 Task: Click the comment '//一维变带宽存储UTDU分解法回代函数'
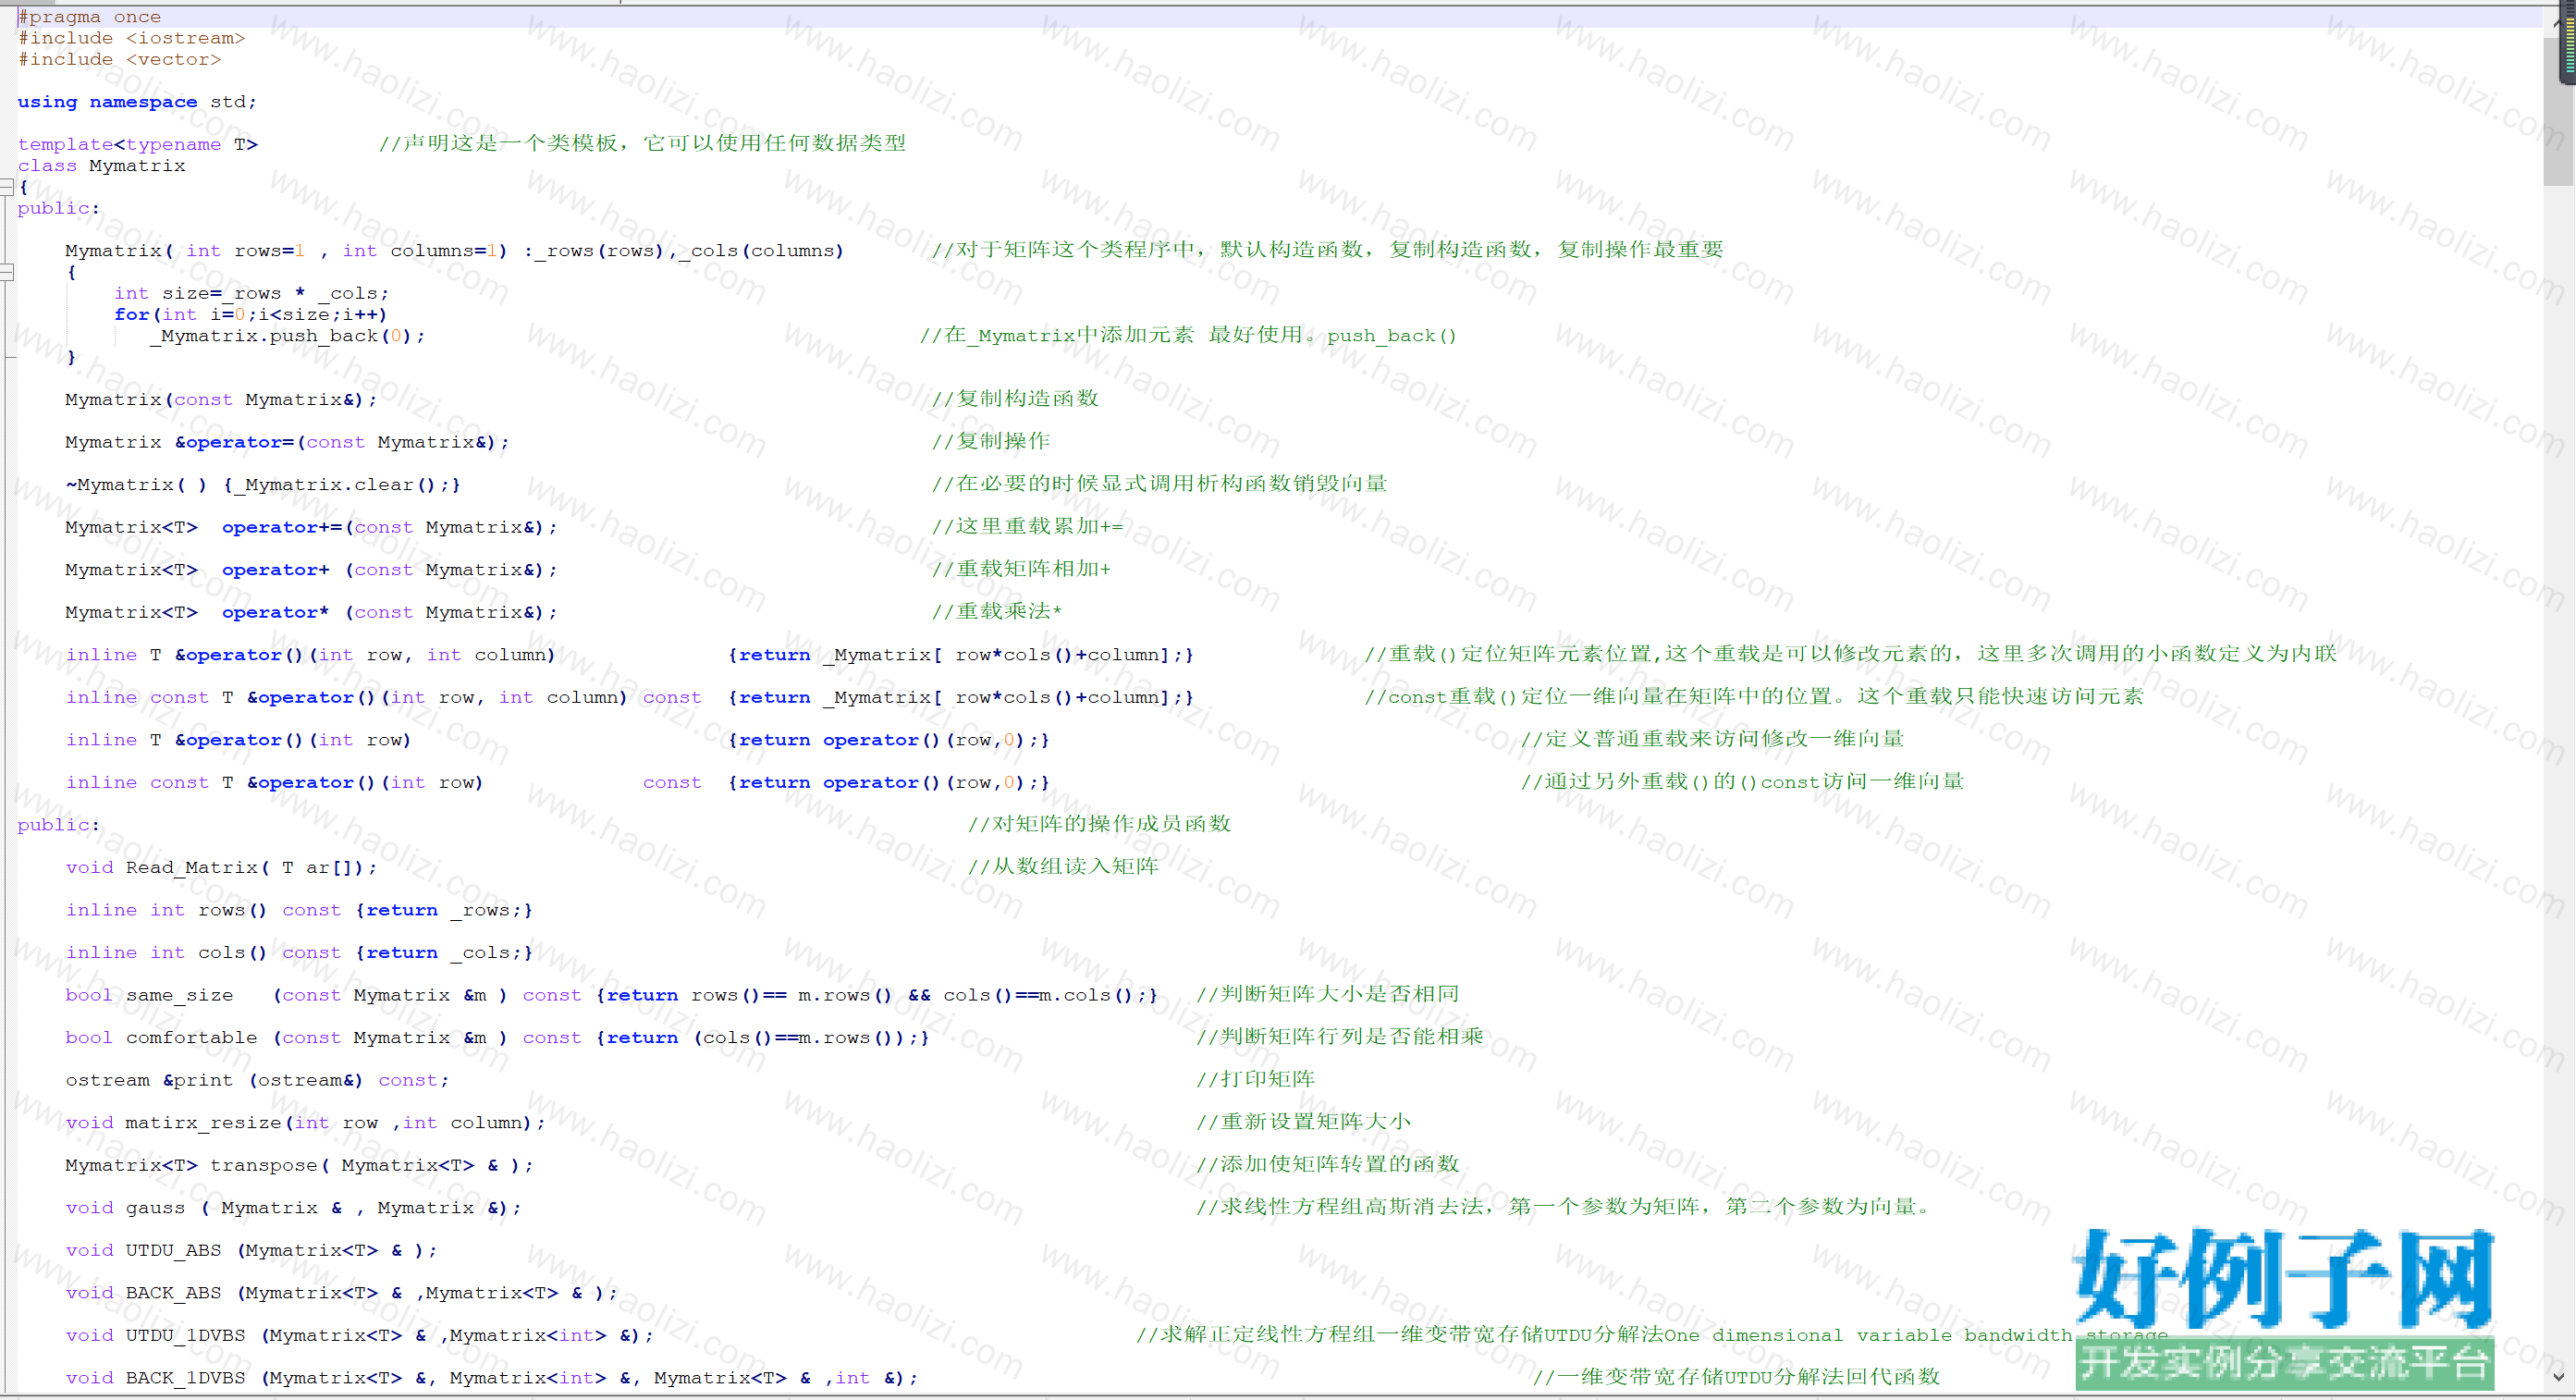click(x=1736, y=1377)
